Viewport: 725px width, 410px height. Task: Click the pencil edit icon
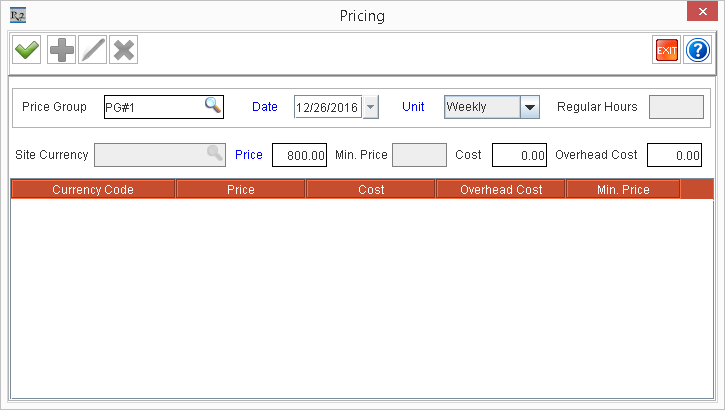(92, 50)
